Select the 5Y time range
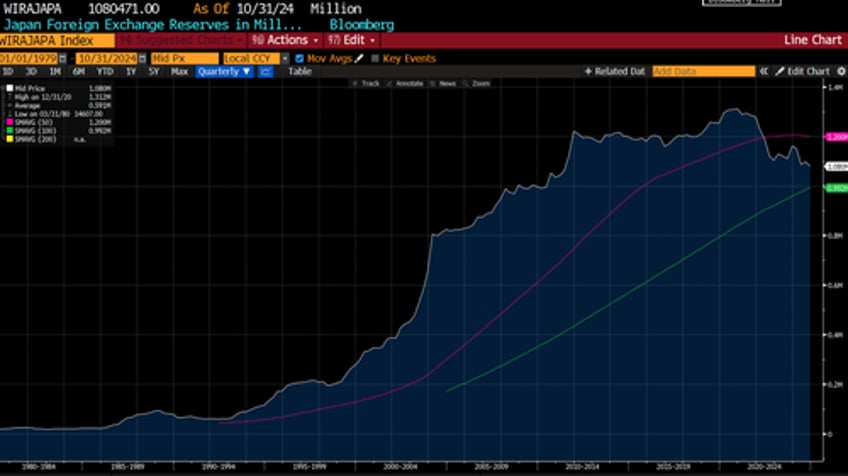Image resolution: width=848 pixels, height=476 pixels. pos(153,72)
